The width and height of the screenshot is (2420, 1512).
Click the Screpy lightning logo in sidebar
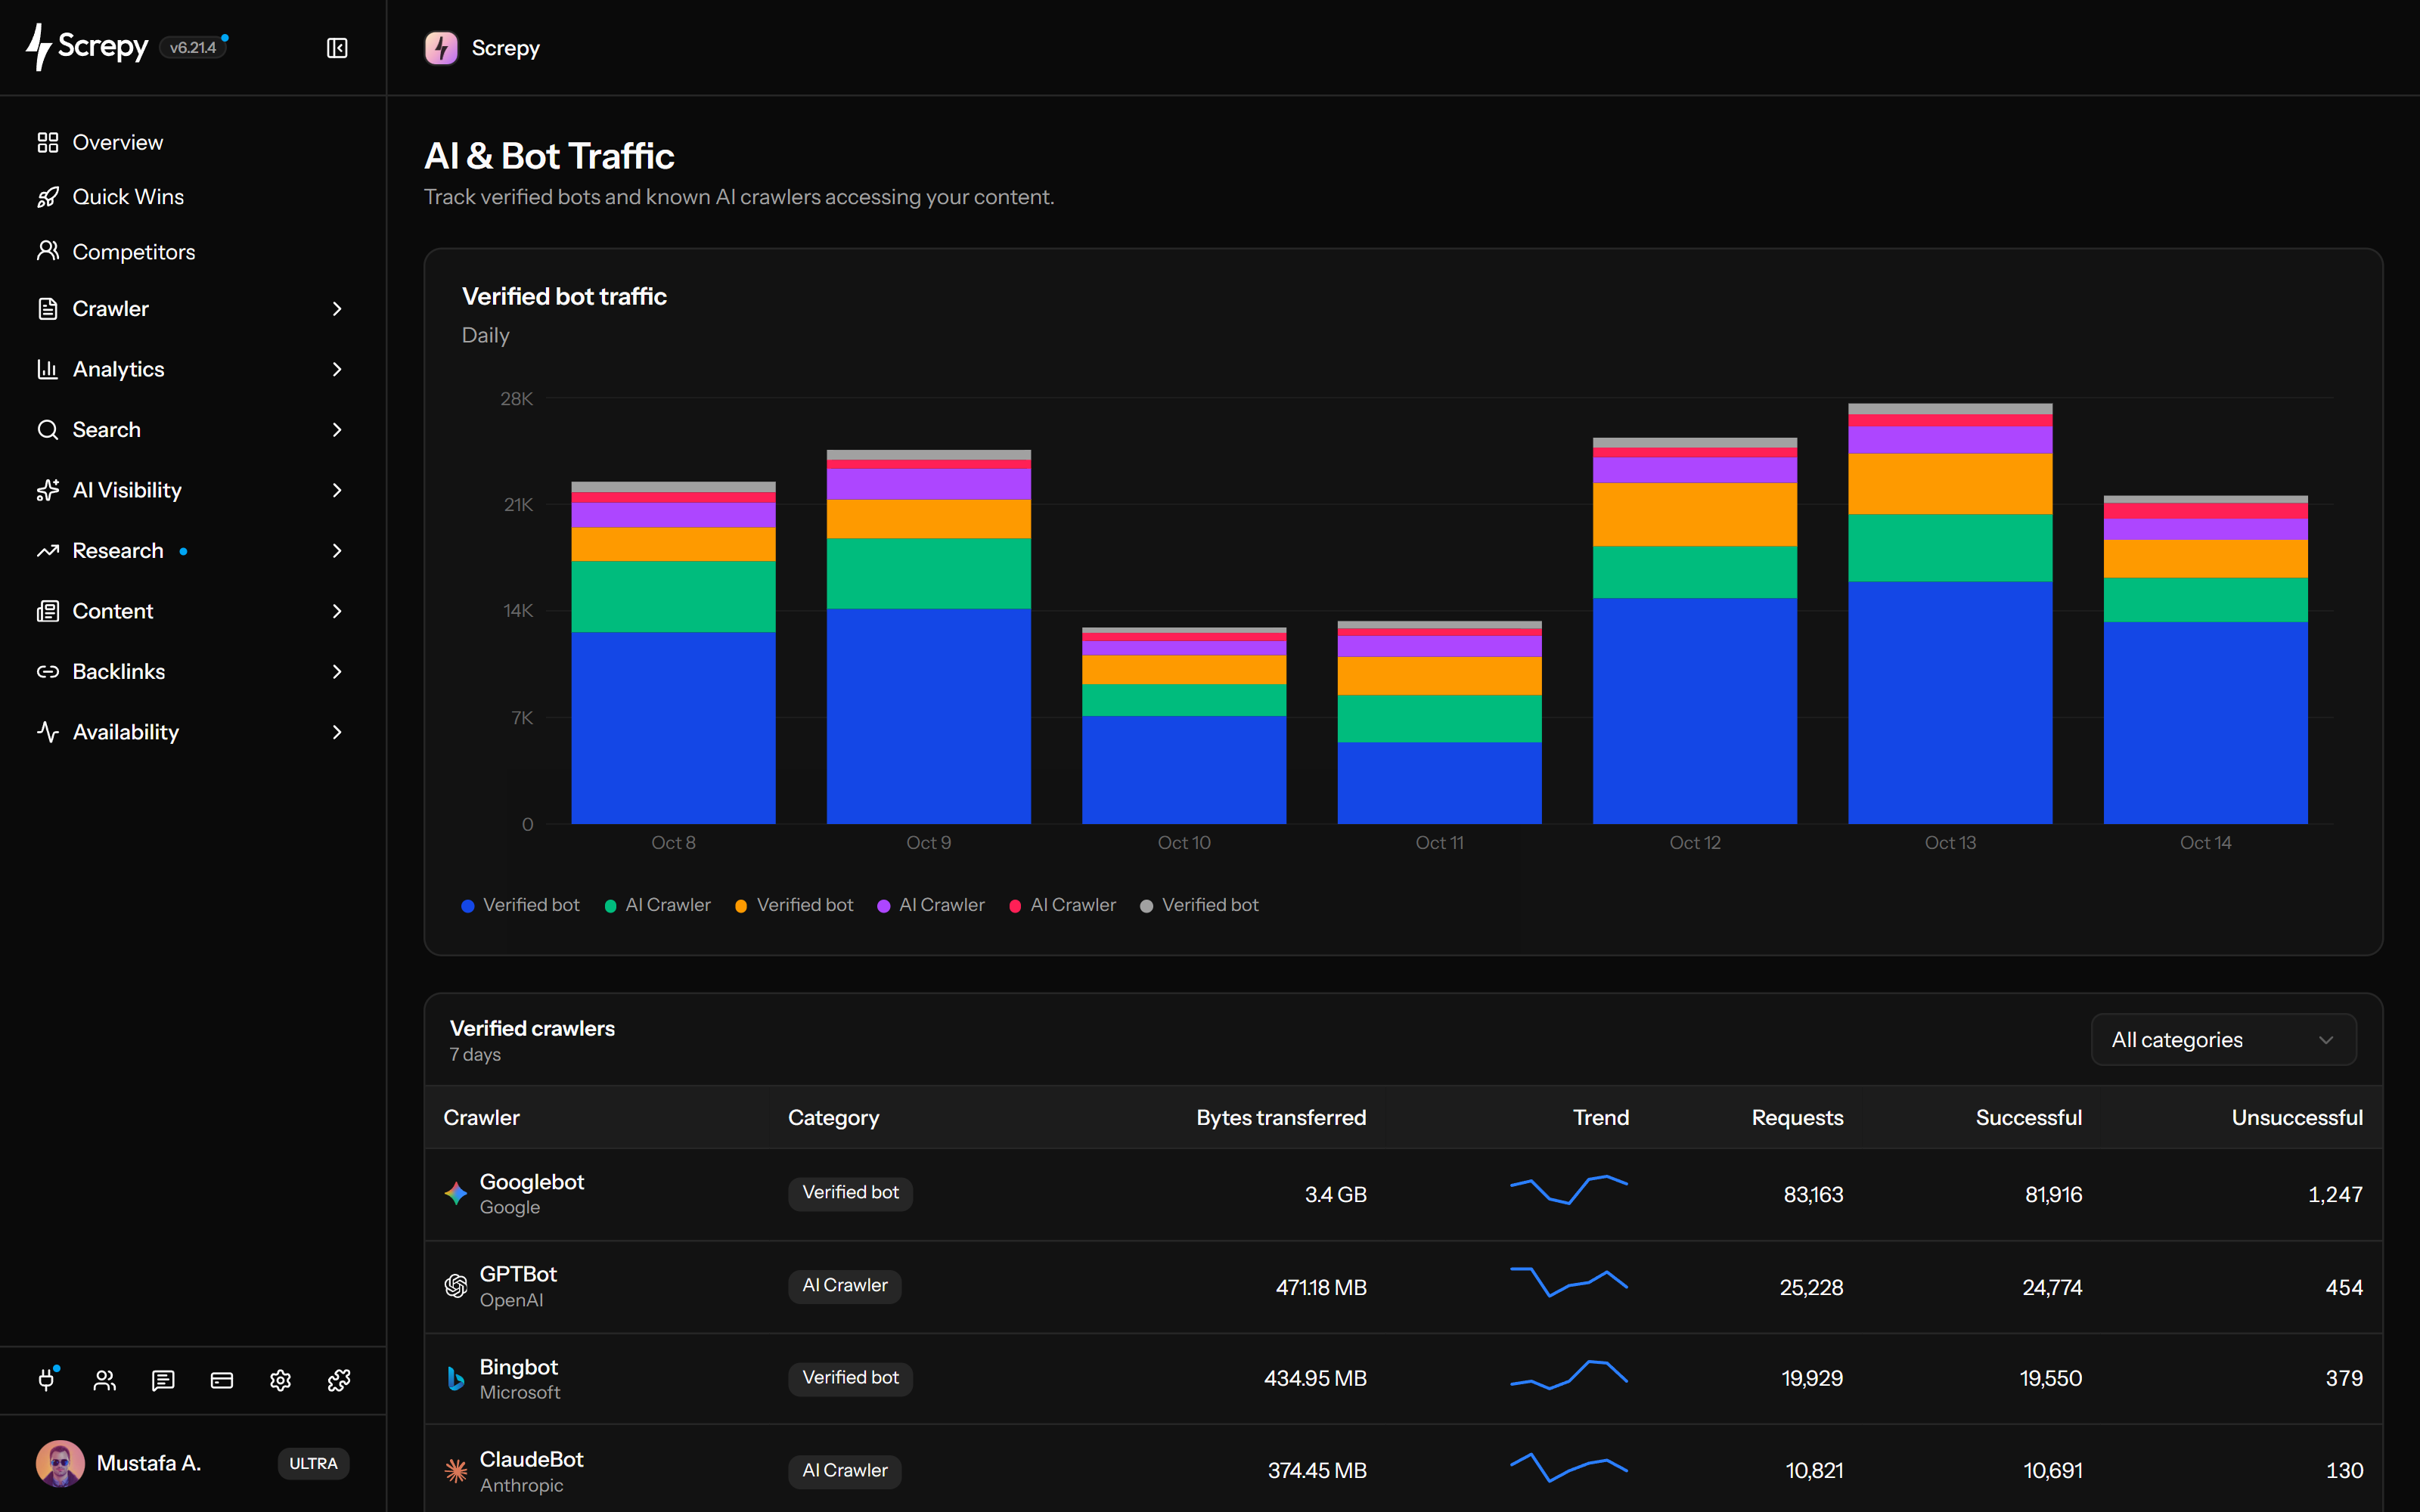pos(88,47)
